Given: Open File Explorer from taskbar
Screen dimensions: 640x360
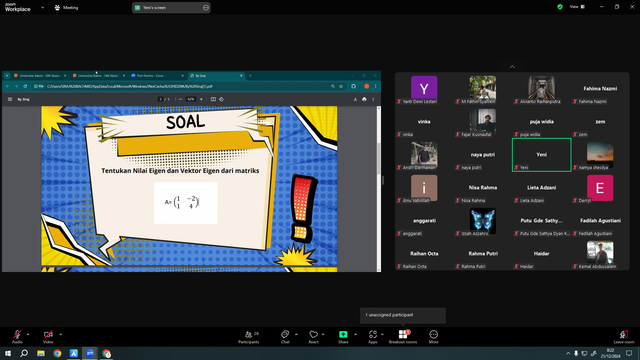Looking at the screenshot, I should [x=41, y=353].
